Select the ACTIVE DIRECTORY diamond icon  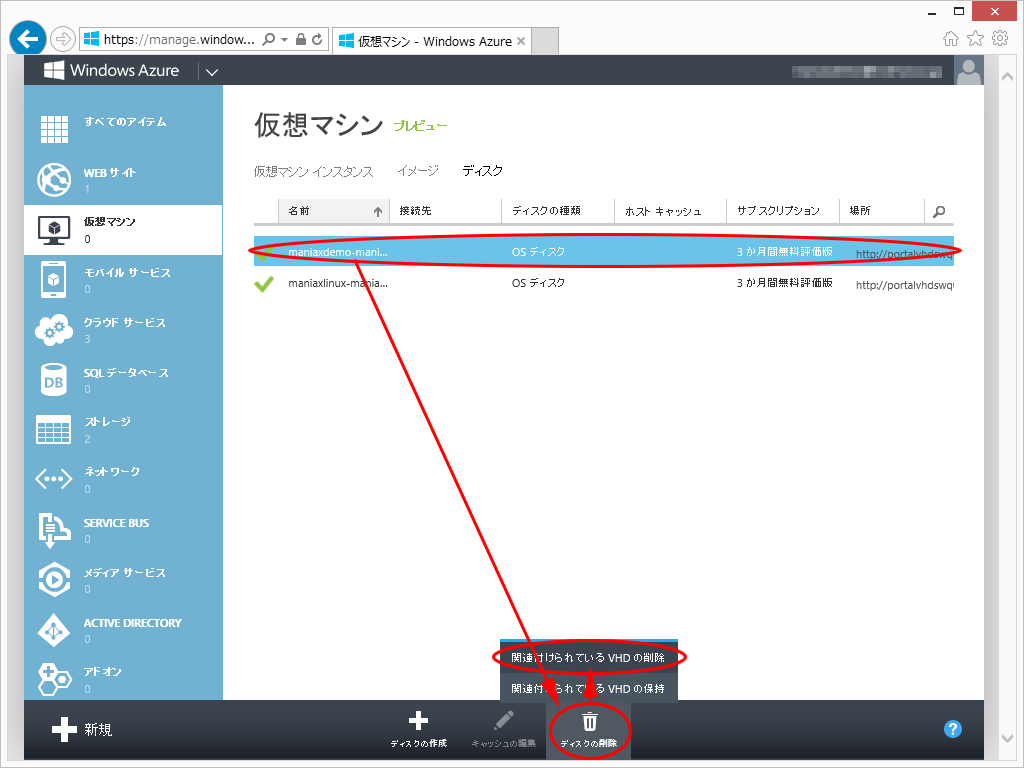pos(54,630)
